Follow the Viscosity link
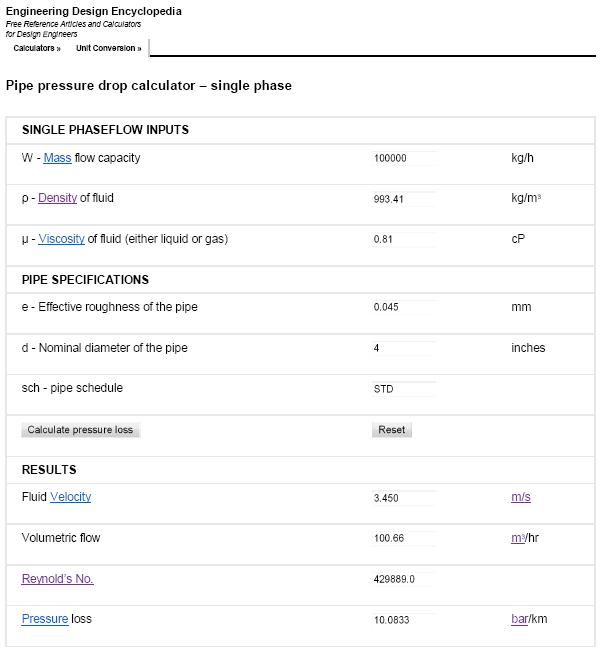The height and width of the screenshot is (658, 610). (61, 239)
